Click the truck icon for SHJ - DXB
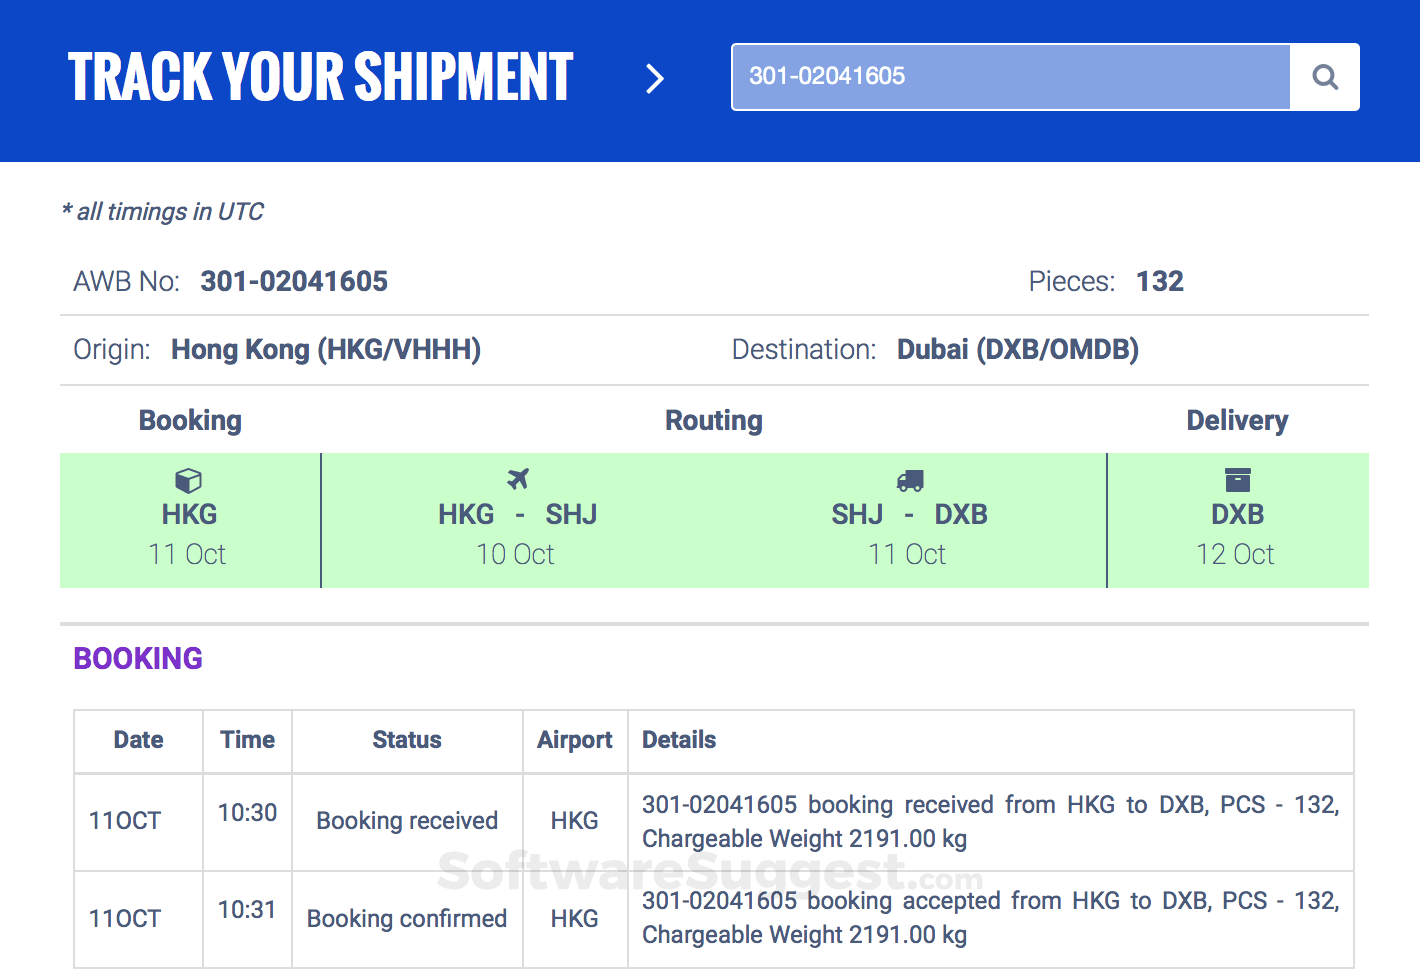 point(909,481)
